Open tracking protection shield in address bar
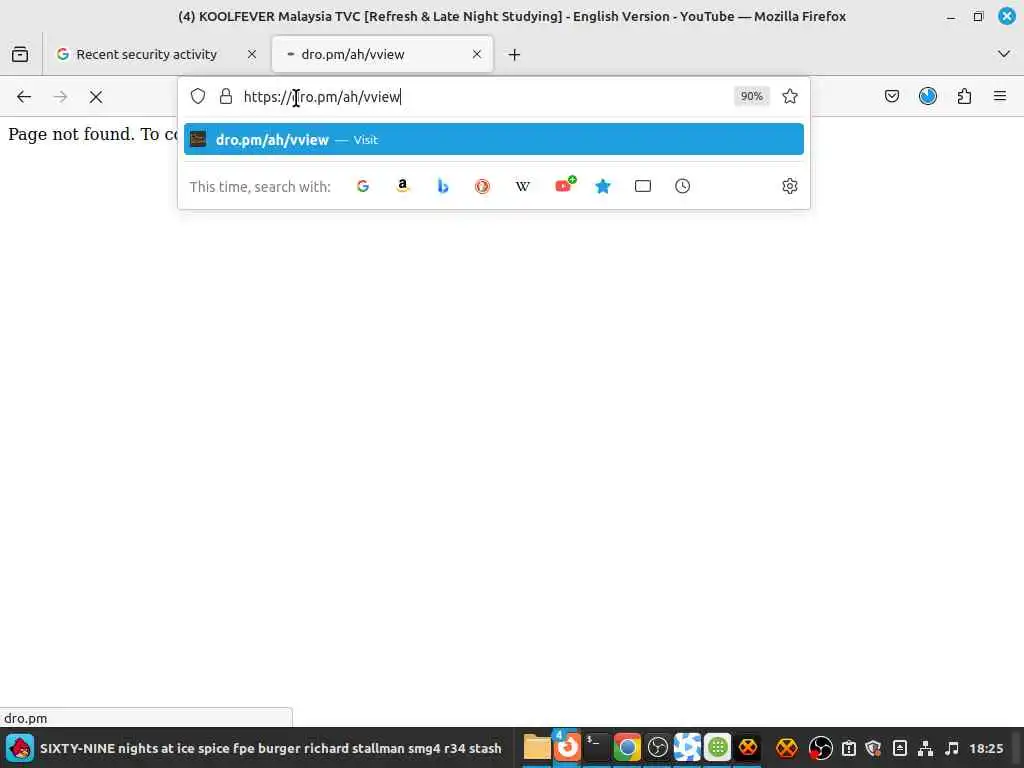The height and width of the screenshot is (768, 1024). pyautogui.click(x=198, y=97)
